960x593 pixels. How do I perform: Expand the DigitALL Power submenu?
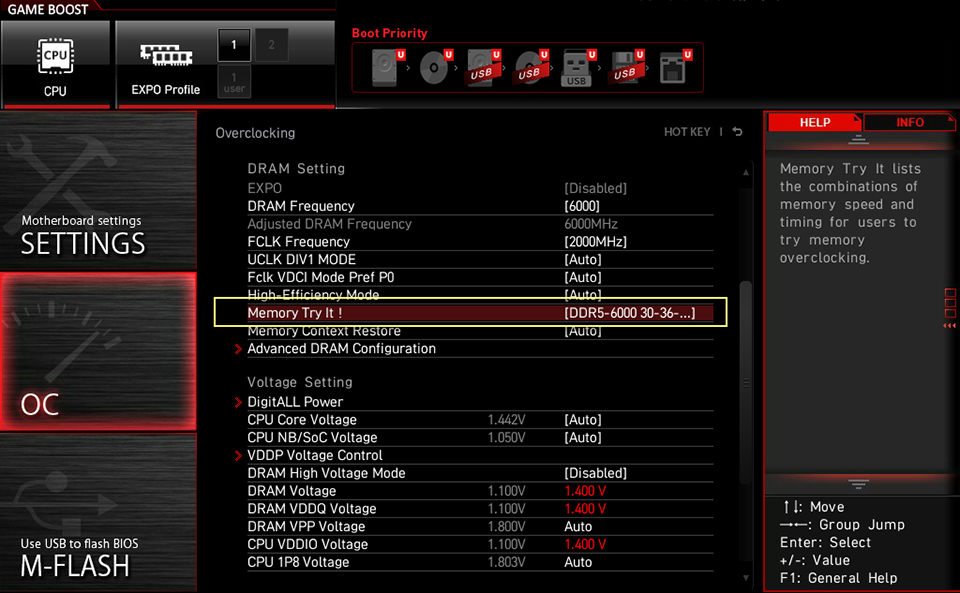[x=295, y=402]
